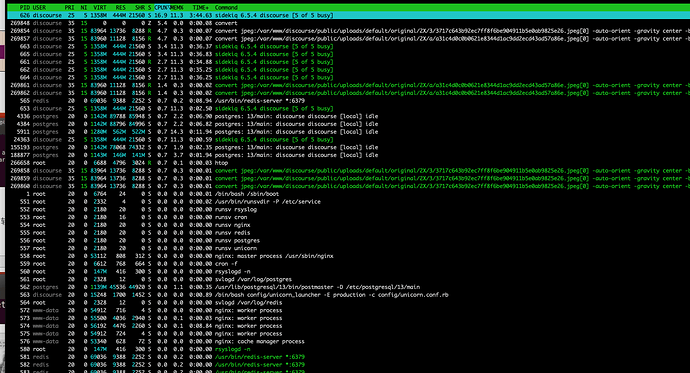
Task: Select unicorn_launcher process PID 563
Action: [349, 295]
